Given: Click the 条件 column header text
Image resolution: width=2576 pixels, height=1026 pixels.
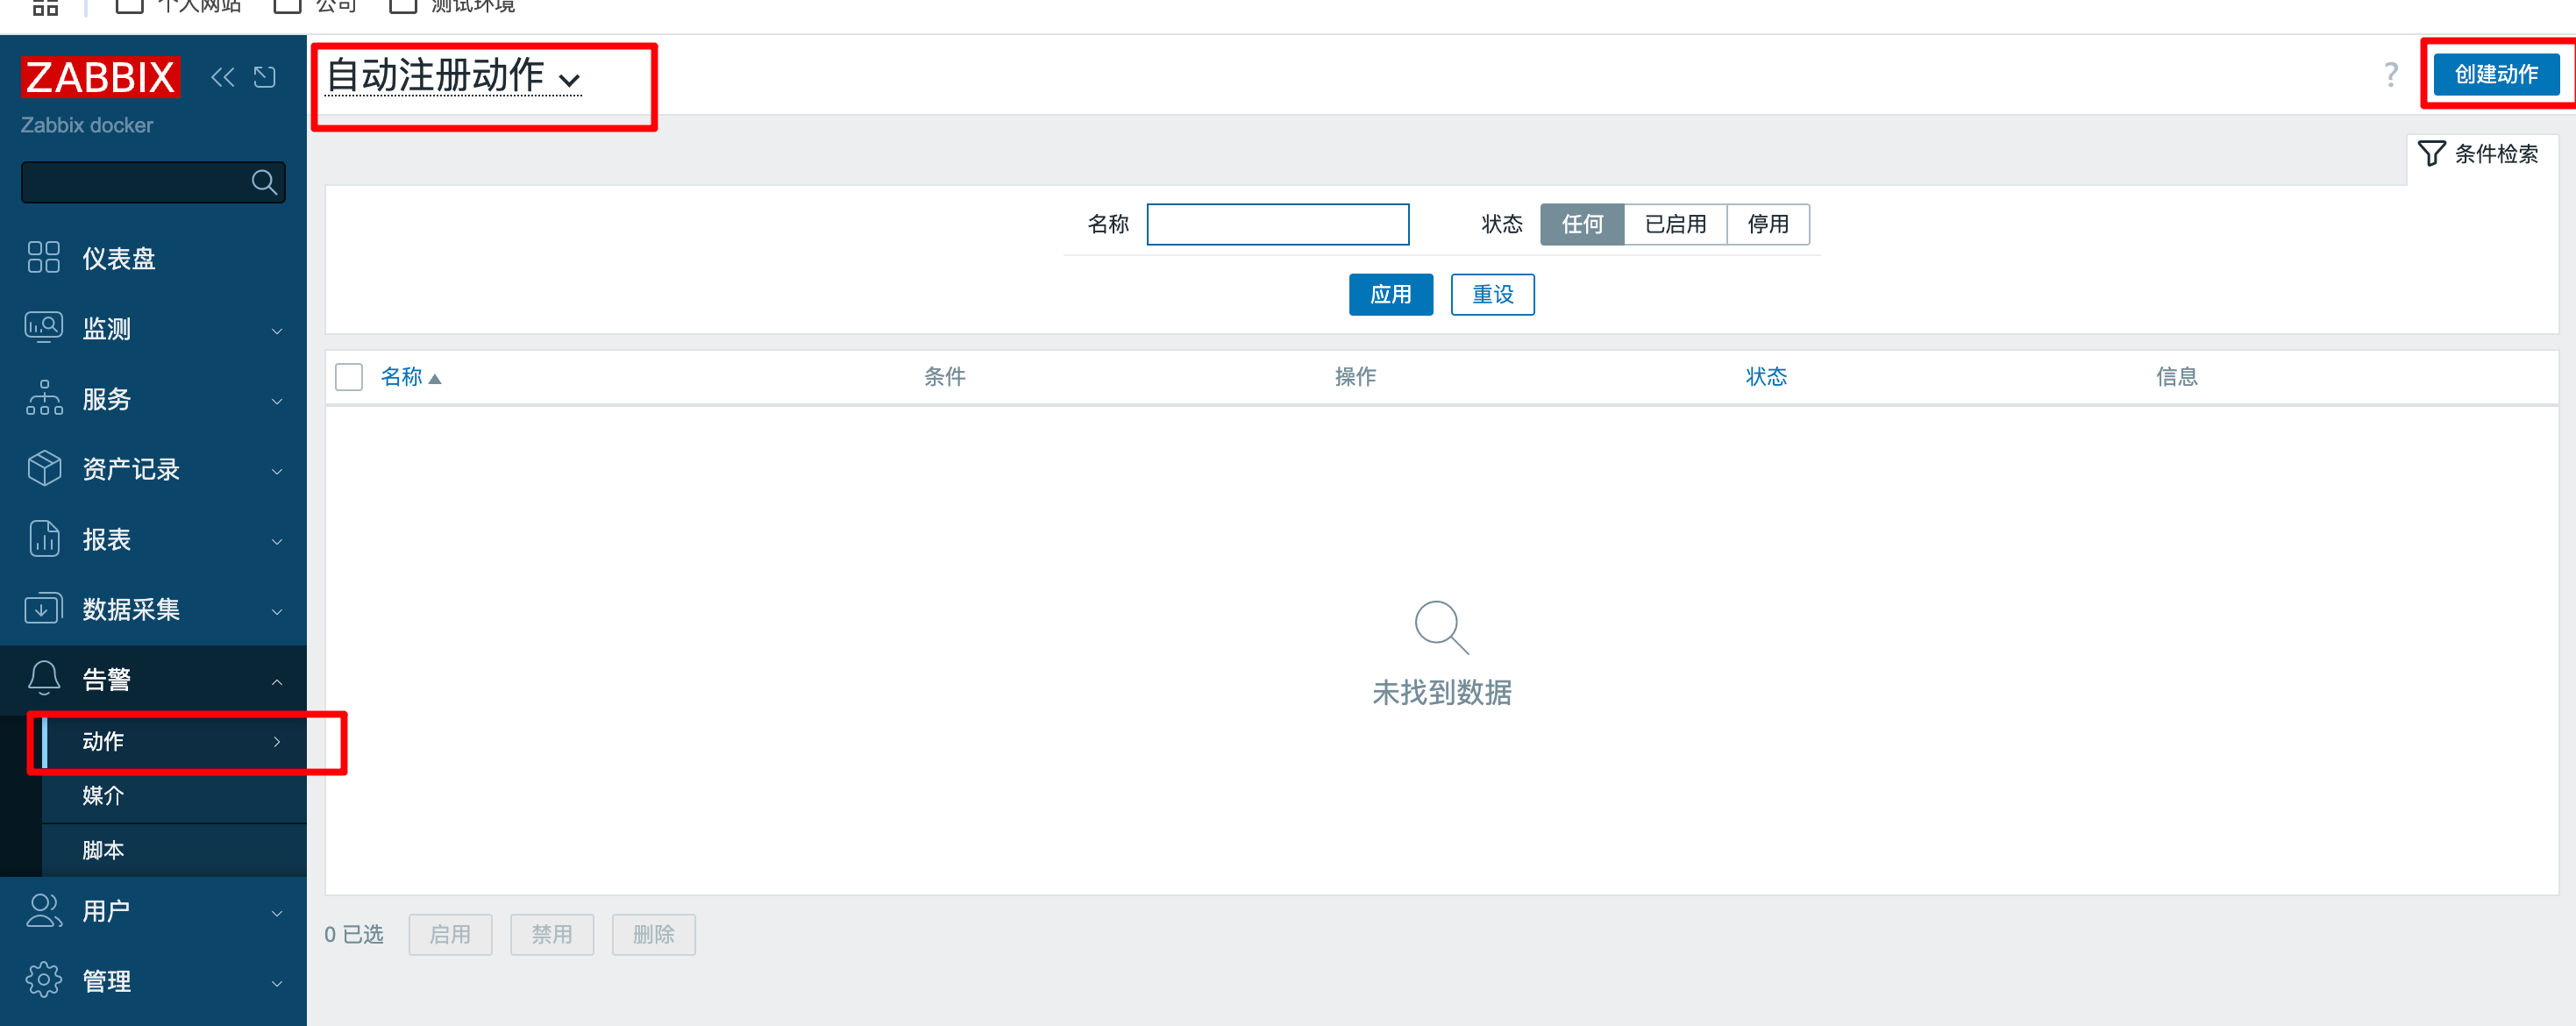Looking at the screenshot, I should (x=944, y=377).
